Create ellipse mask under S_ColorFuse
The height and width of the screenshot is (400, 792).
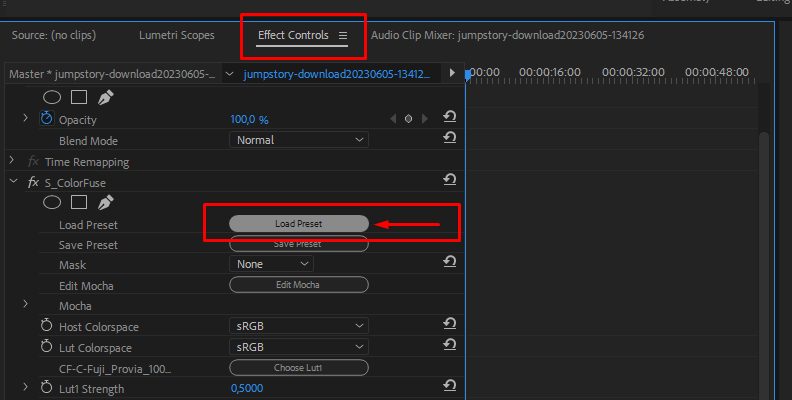click(x=52, y=203)
